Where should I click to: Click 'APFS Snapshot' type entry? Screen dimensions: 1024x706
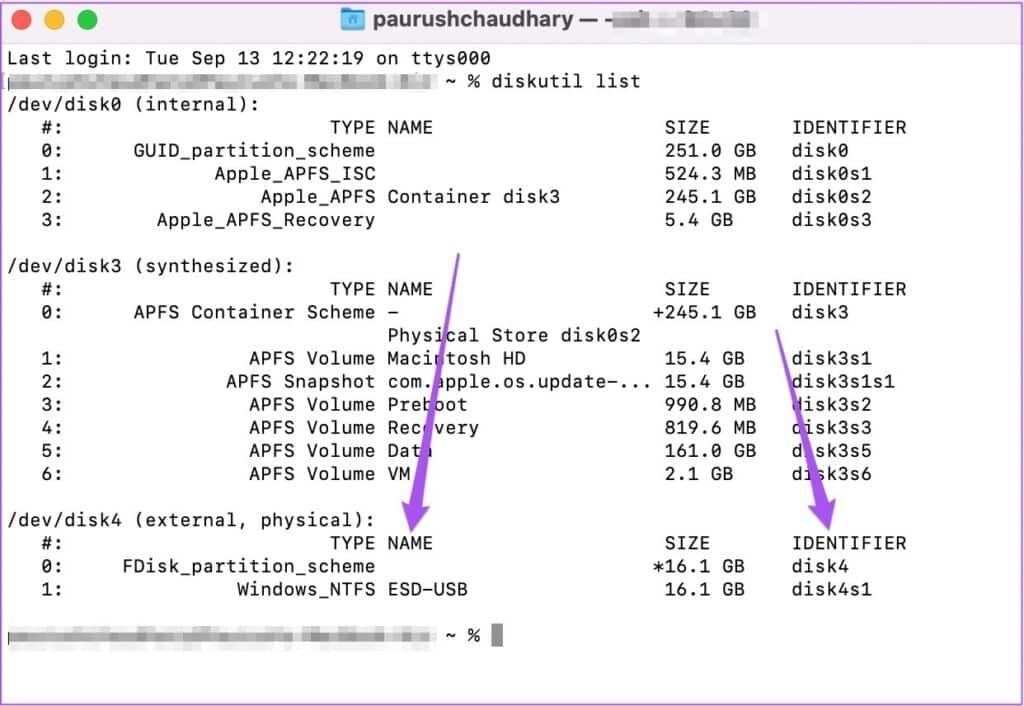[300, 381]
